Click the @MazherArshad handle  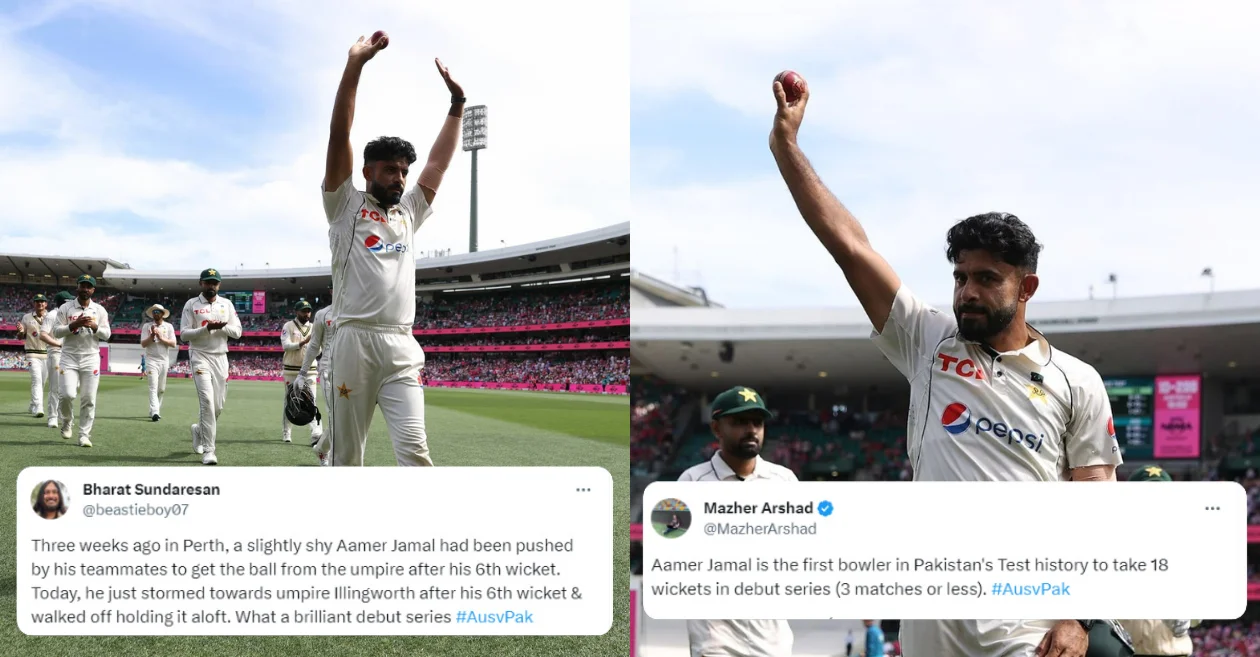click(x=760, y=529)
